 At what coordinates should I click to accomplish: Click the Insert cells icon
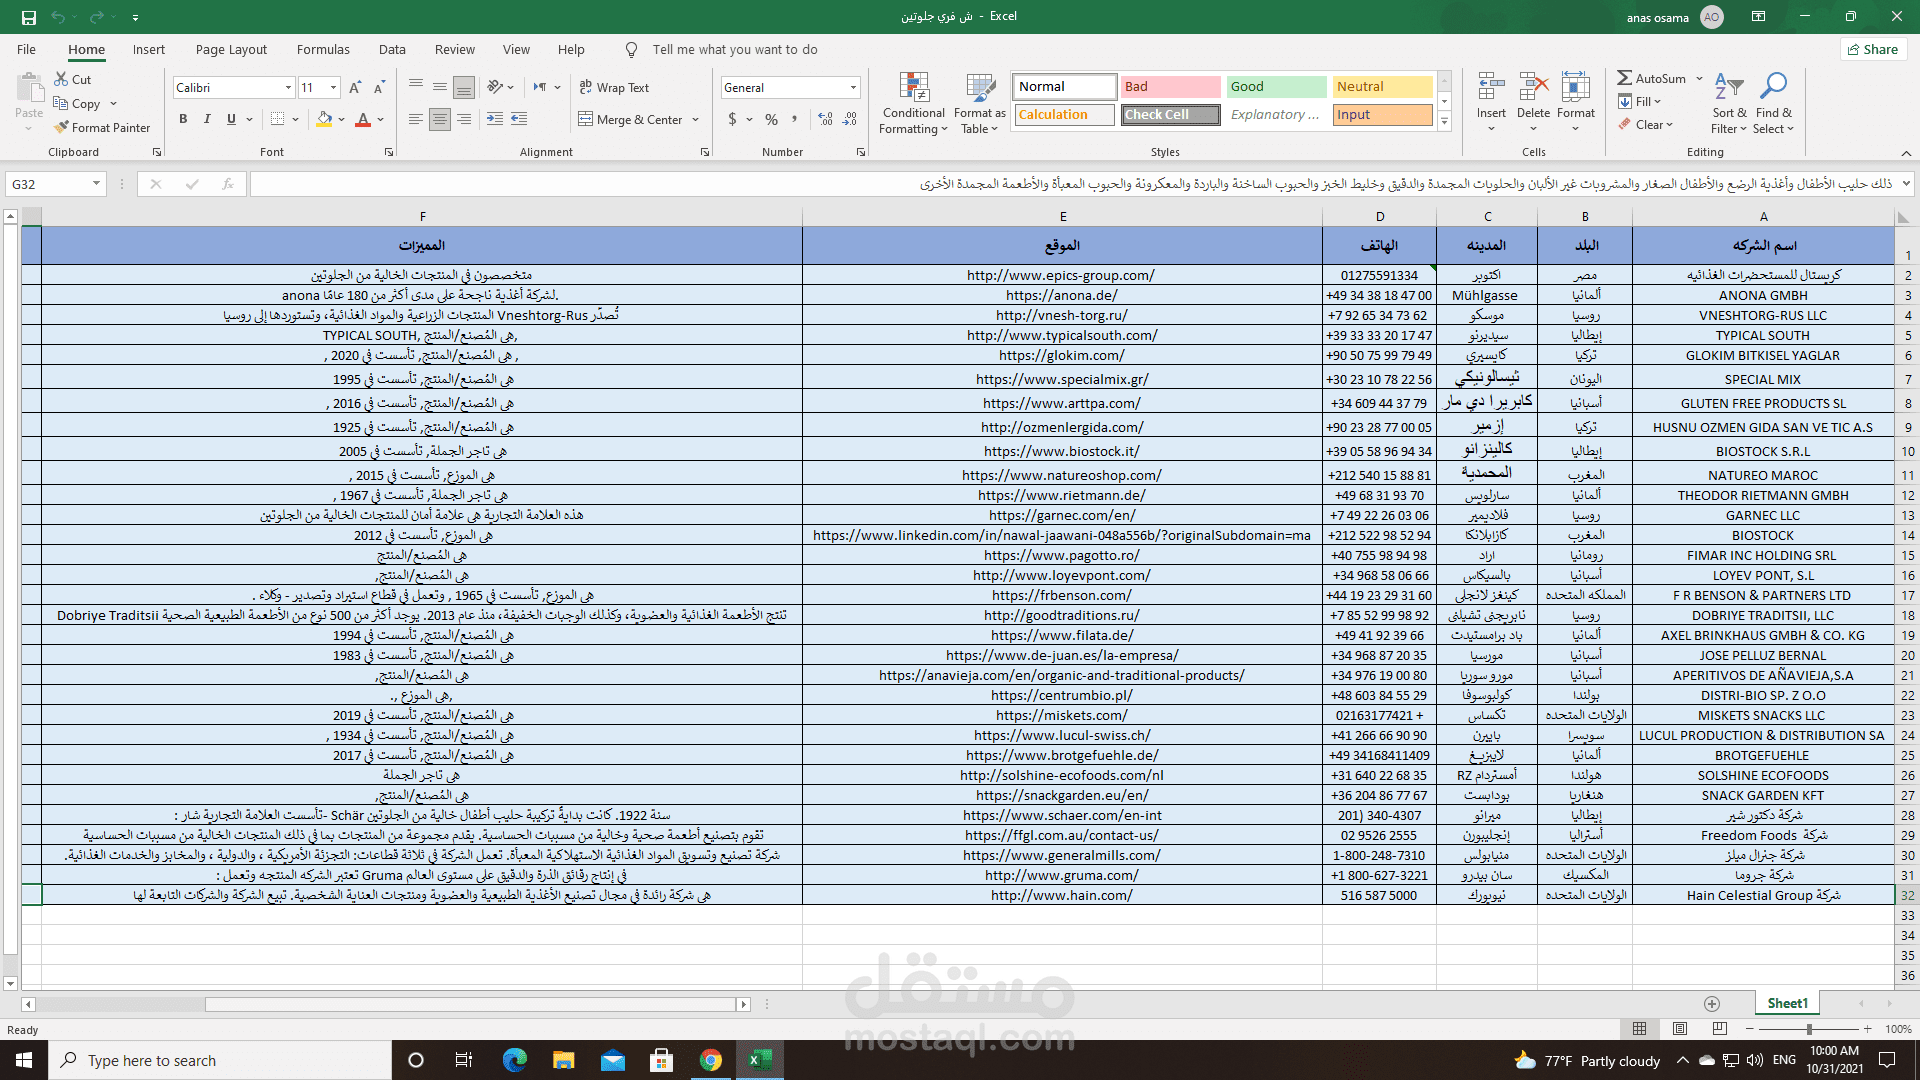click(1491, 88)
